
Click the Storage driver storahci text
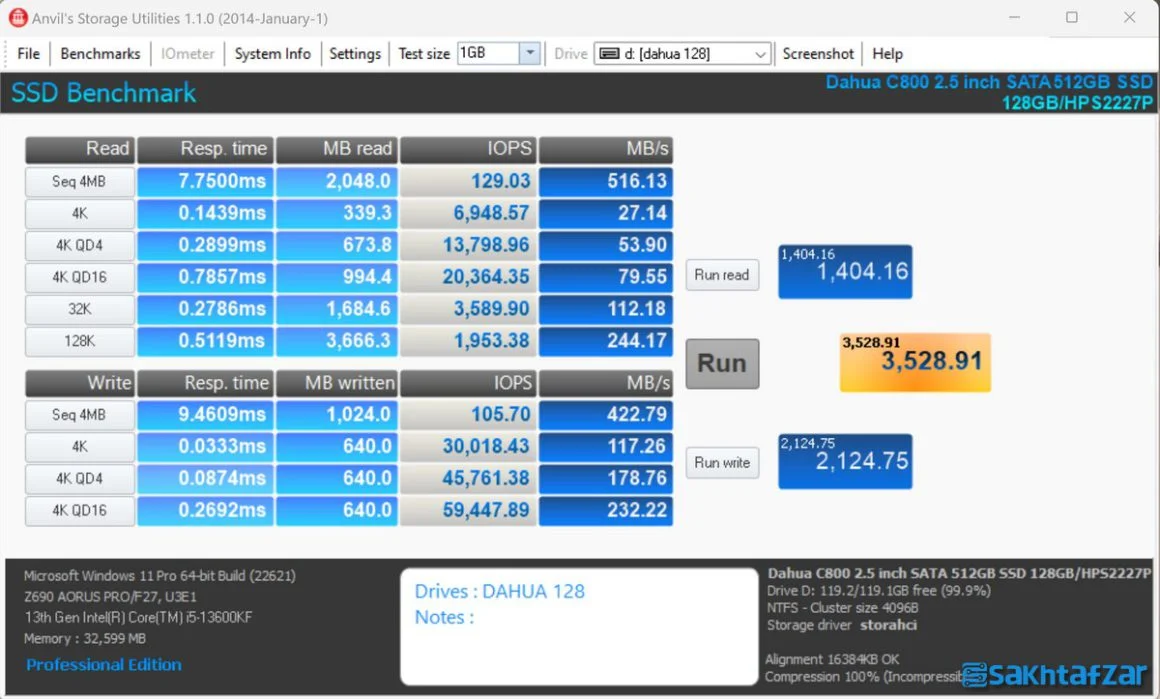(842, 626)
